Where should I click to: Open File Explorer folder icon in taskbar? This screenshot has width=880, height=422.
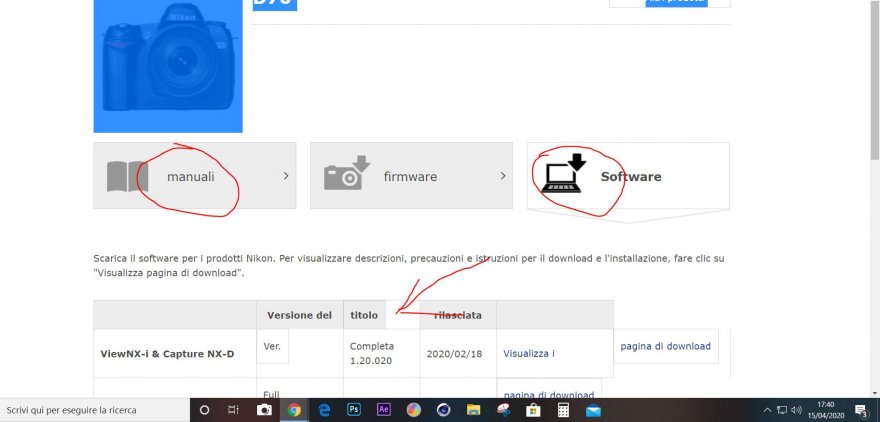click(x=473, y=410)
